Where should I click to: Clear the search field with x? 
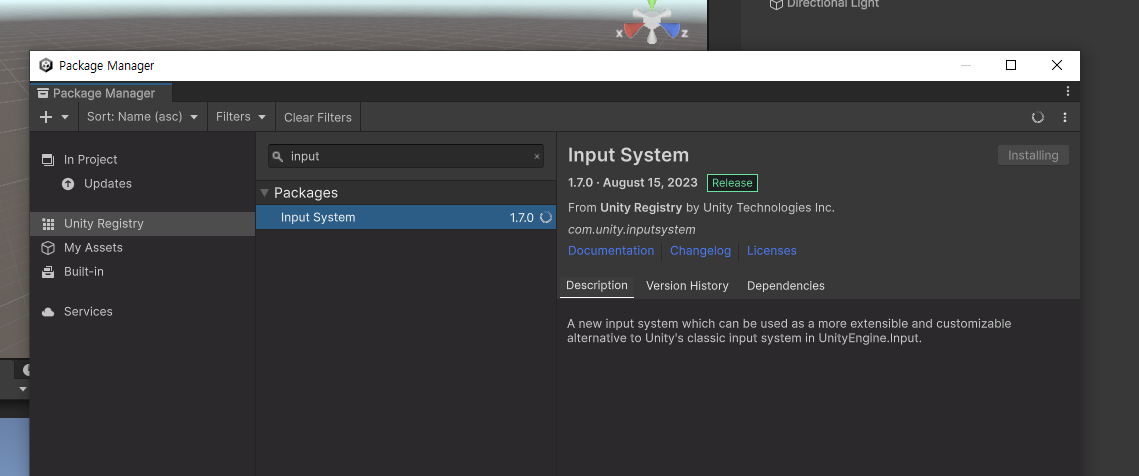tap(537, 156)
